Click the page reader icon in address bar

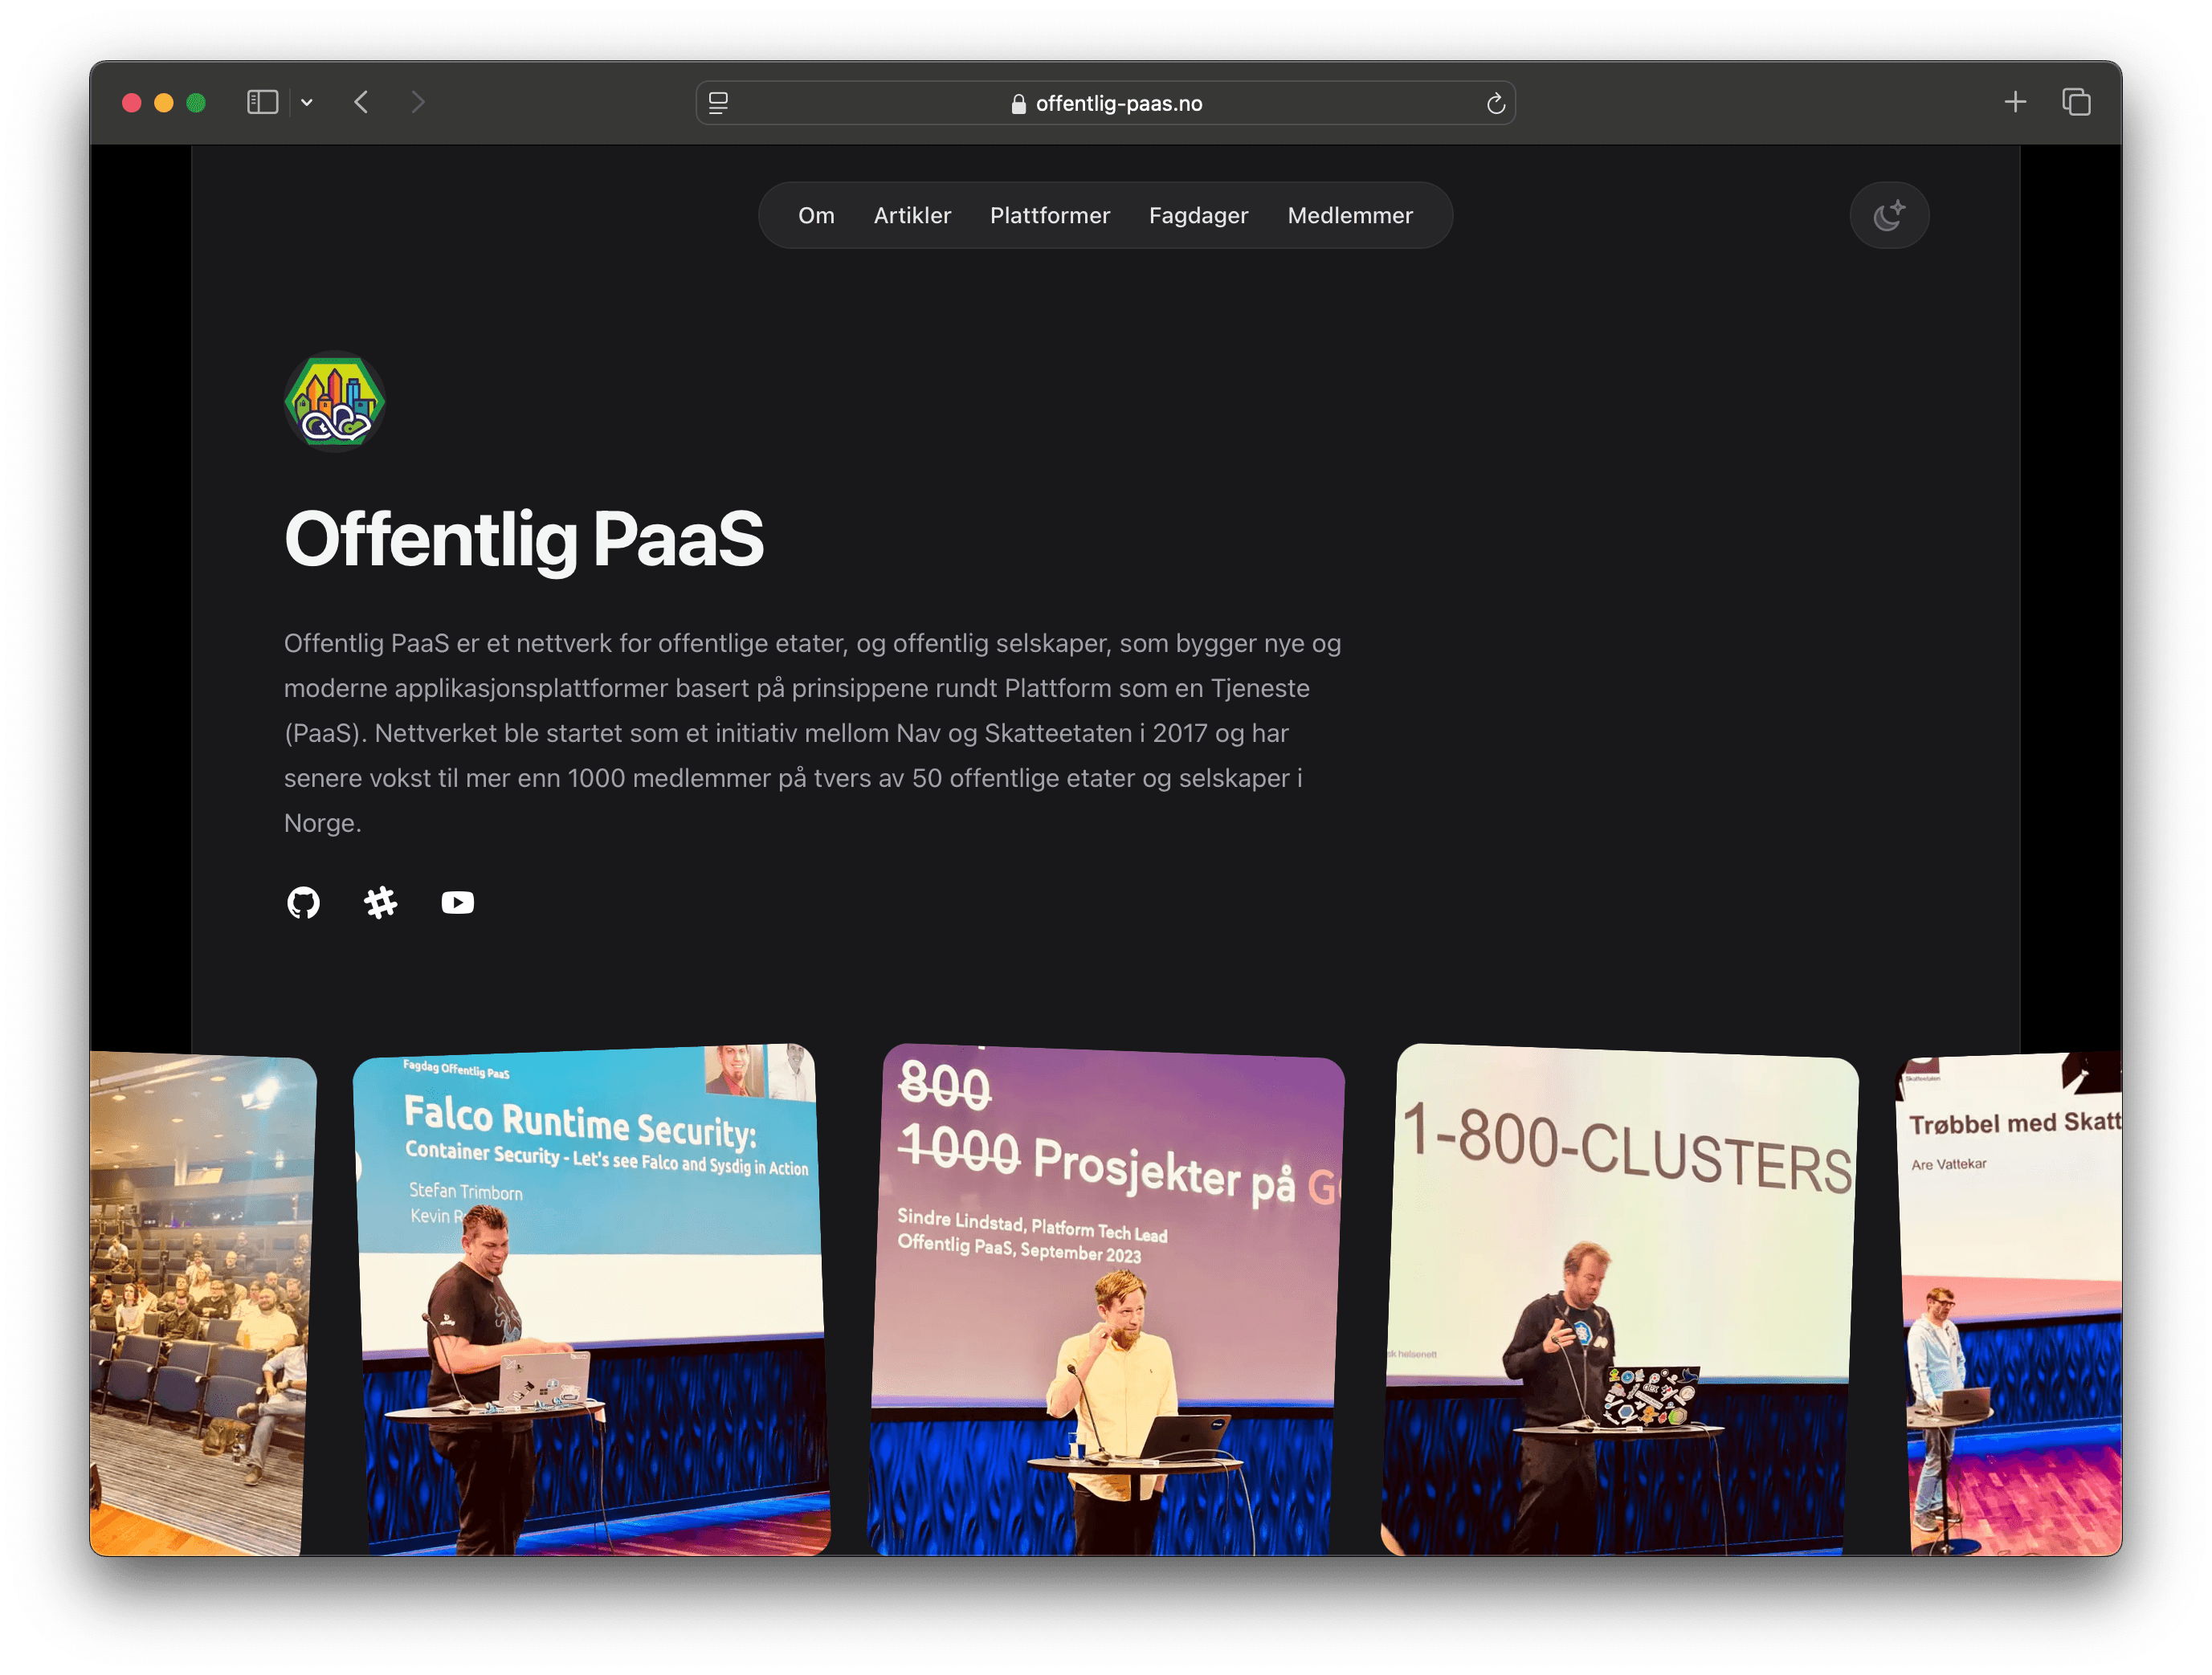pos(718,103)
